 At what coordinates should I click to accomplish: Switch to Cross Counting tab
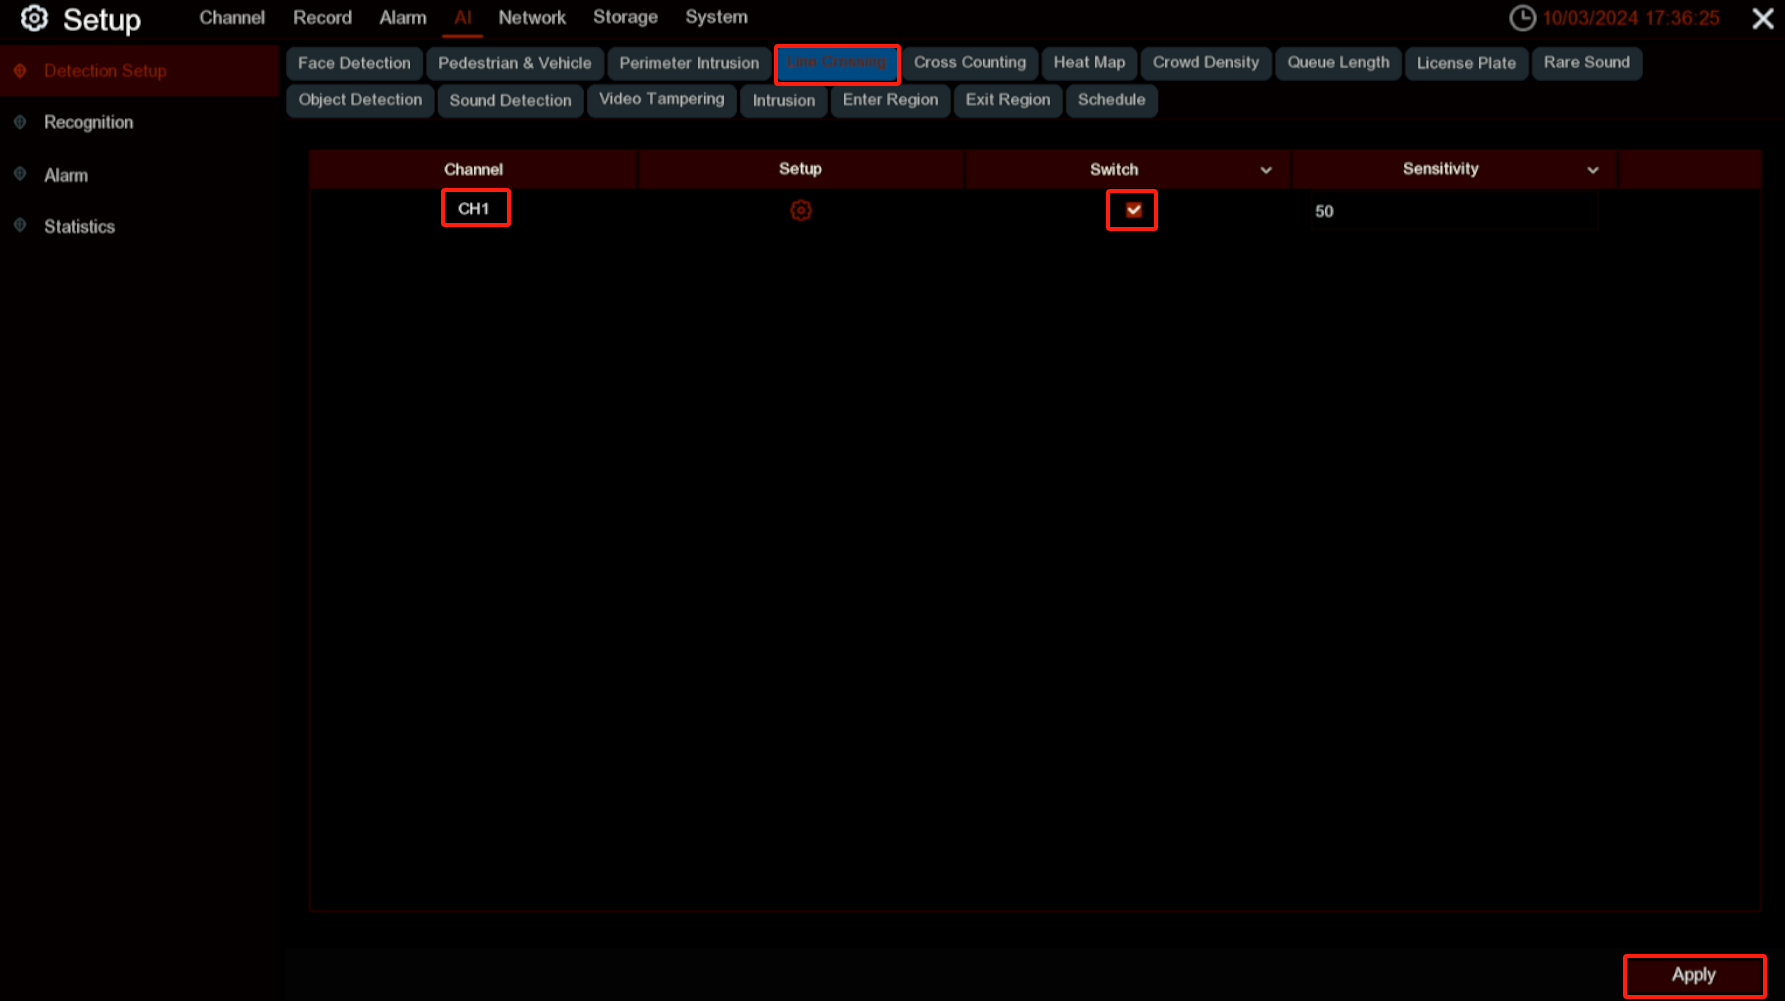click(x=970, y=62)
